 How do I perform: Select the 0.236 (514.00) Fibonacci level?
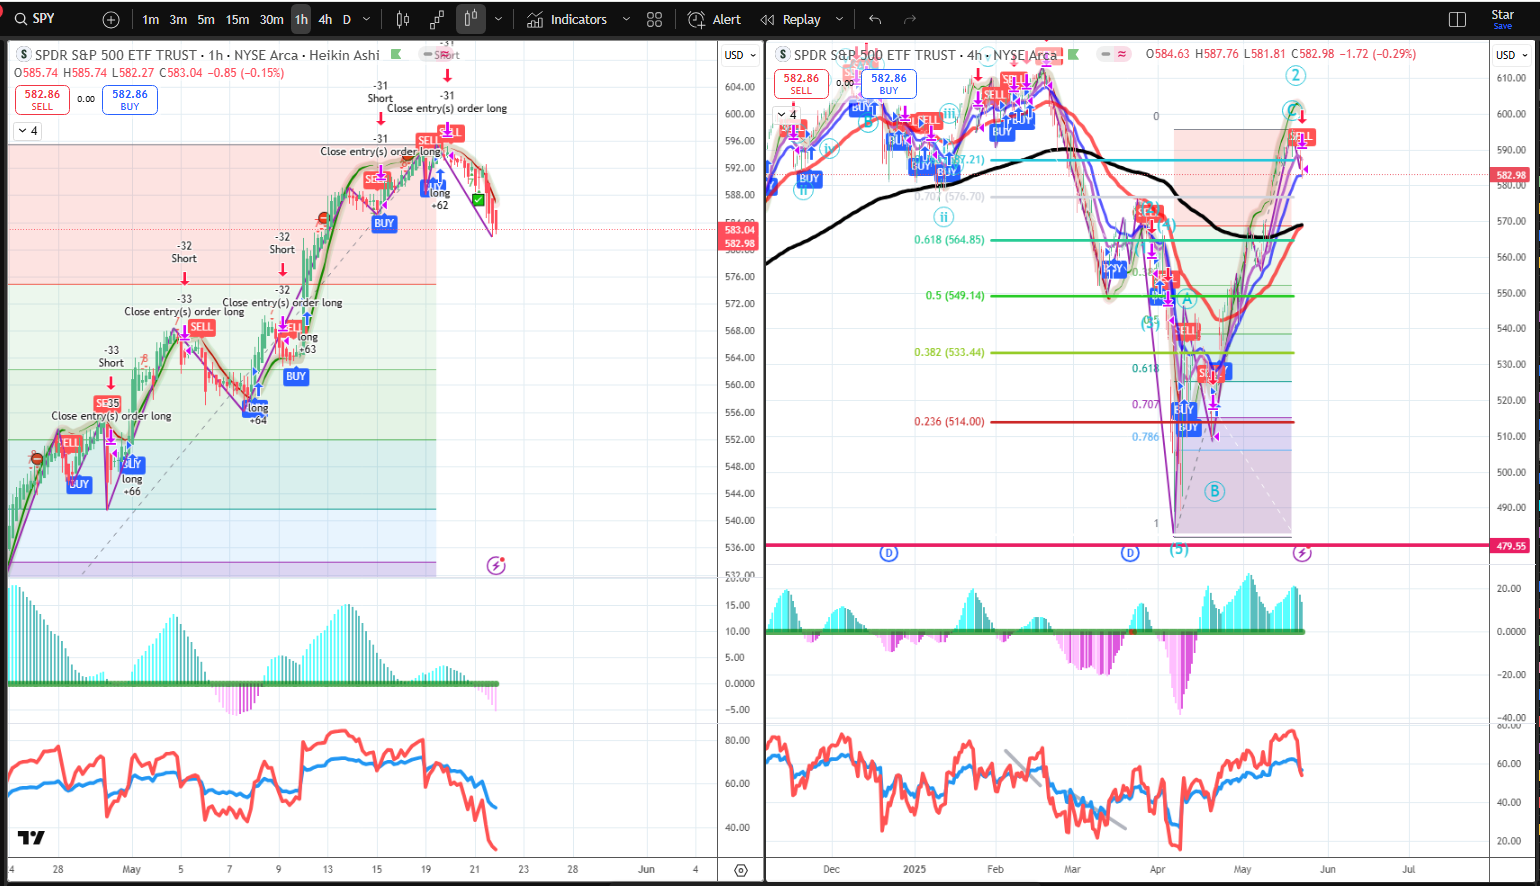pos(949,422)
